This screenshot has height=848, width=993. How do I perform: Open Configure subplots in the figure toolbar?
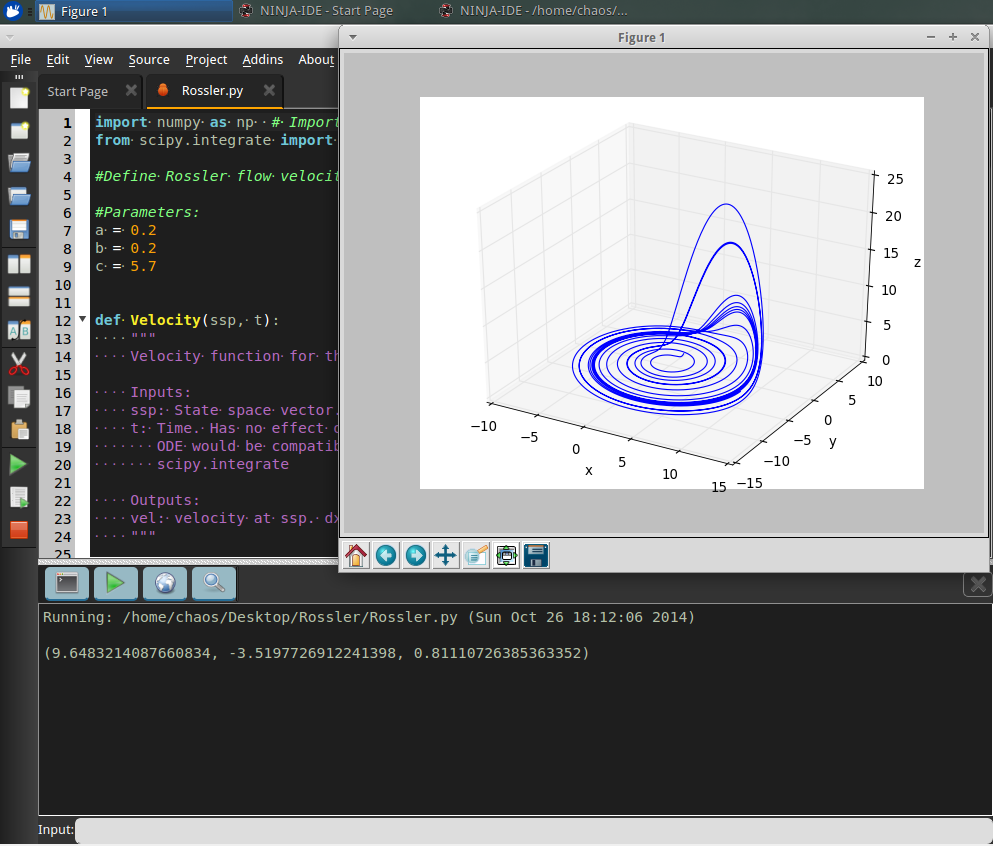(x=506, y=557)
